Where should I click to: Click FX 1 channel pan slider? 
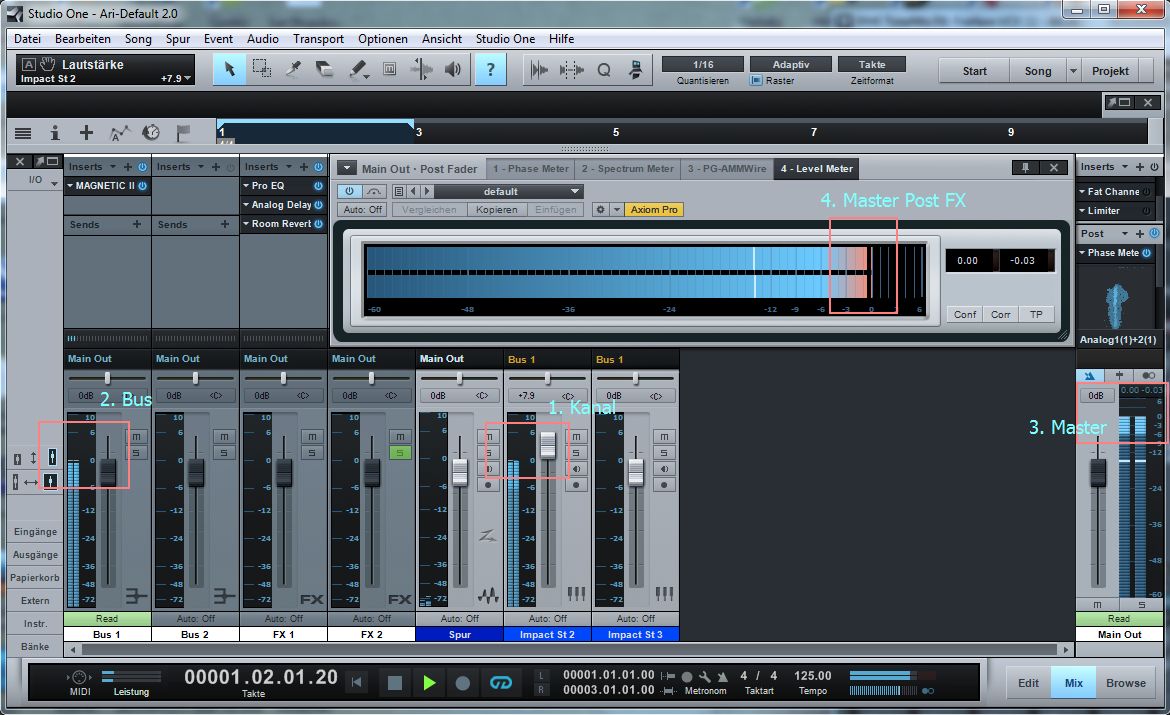pyautogui.click(x=283, y=378)
